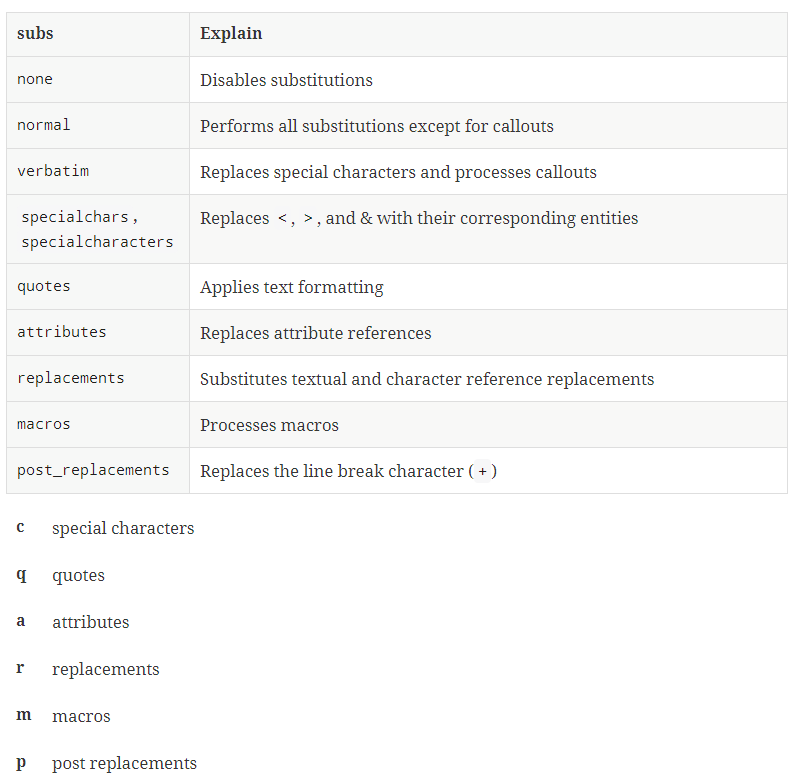Click 'Disables substitutions' description text

click(x=286, y=80)
